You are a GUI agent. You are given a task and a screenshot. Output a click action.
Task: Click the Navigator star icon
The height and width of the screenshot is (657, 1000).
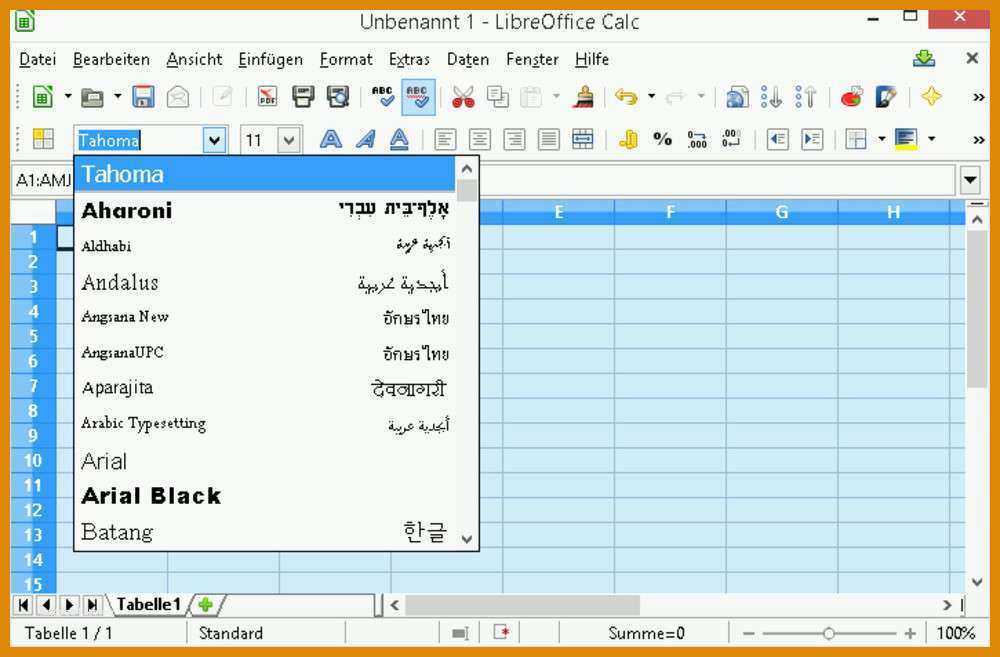click(x=931, y=97)
